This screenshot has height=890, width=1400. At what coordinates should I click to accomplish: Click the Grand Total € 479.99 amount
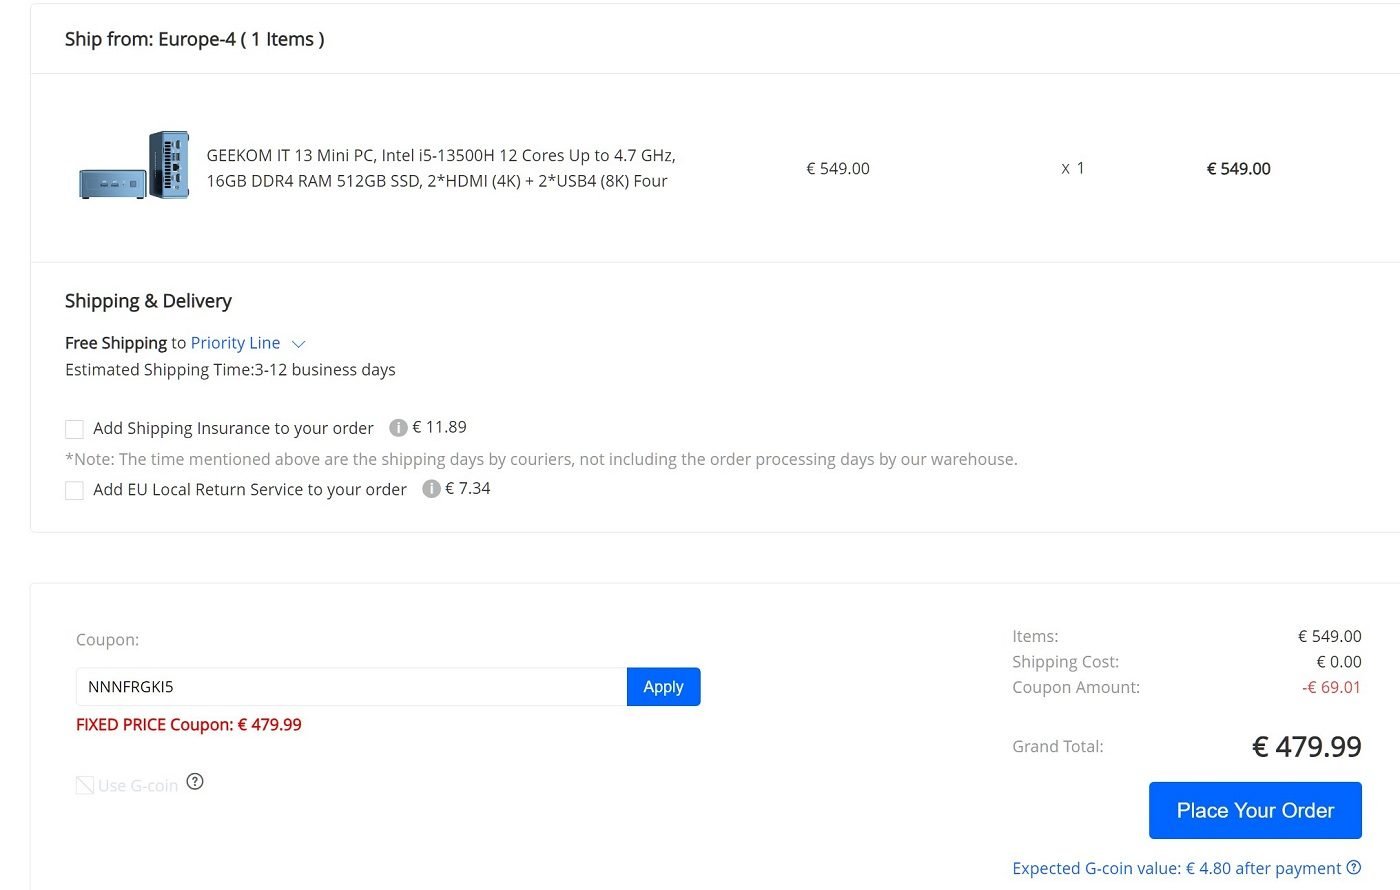(1307, 747)
